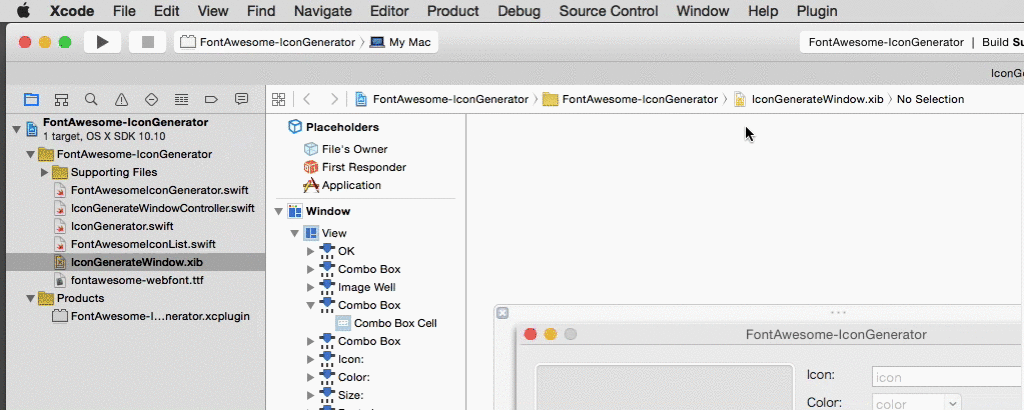
Task: Open the related items grid menu
Action: point(279,99)
